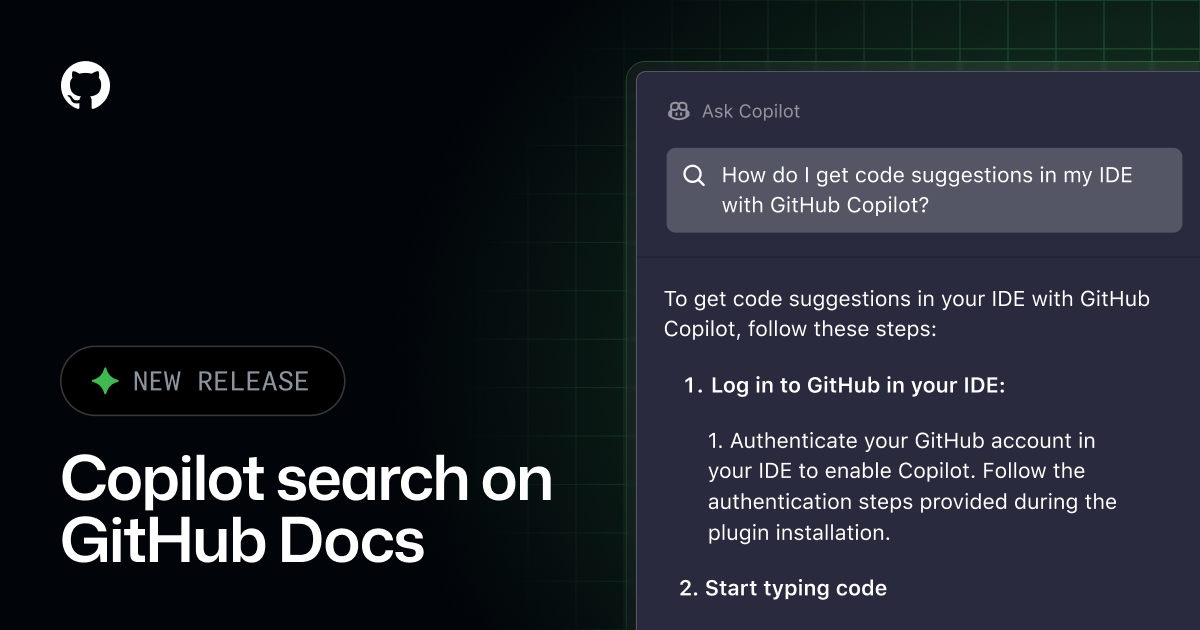This screenshot has width=1200, height=630.
Task: Click the bold '2.' step number marker
Action: pyautogui.click(x=688, y=588)
